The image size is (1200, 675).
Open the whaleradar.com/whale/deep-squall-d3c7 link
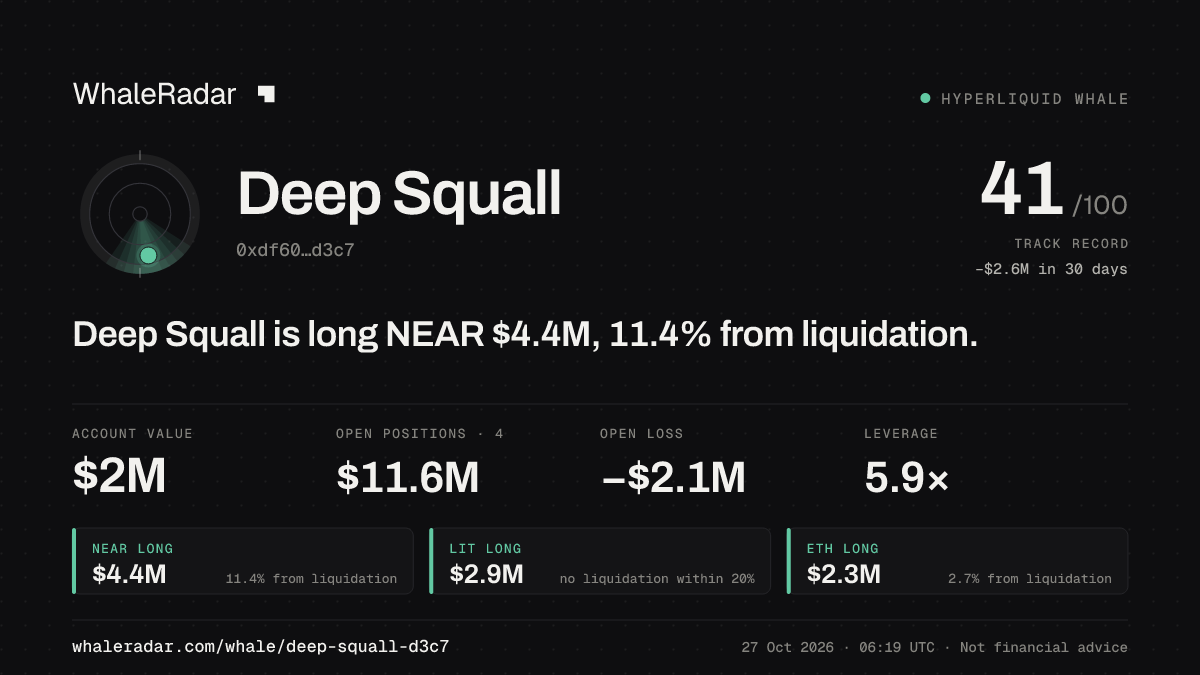[x=260, y=647]
